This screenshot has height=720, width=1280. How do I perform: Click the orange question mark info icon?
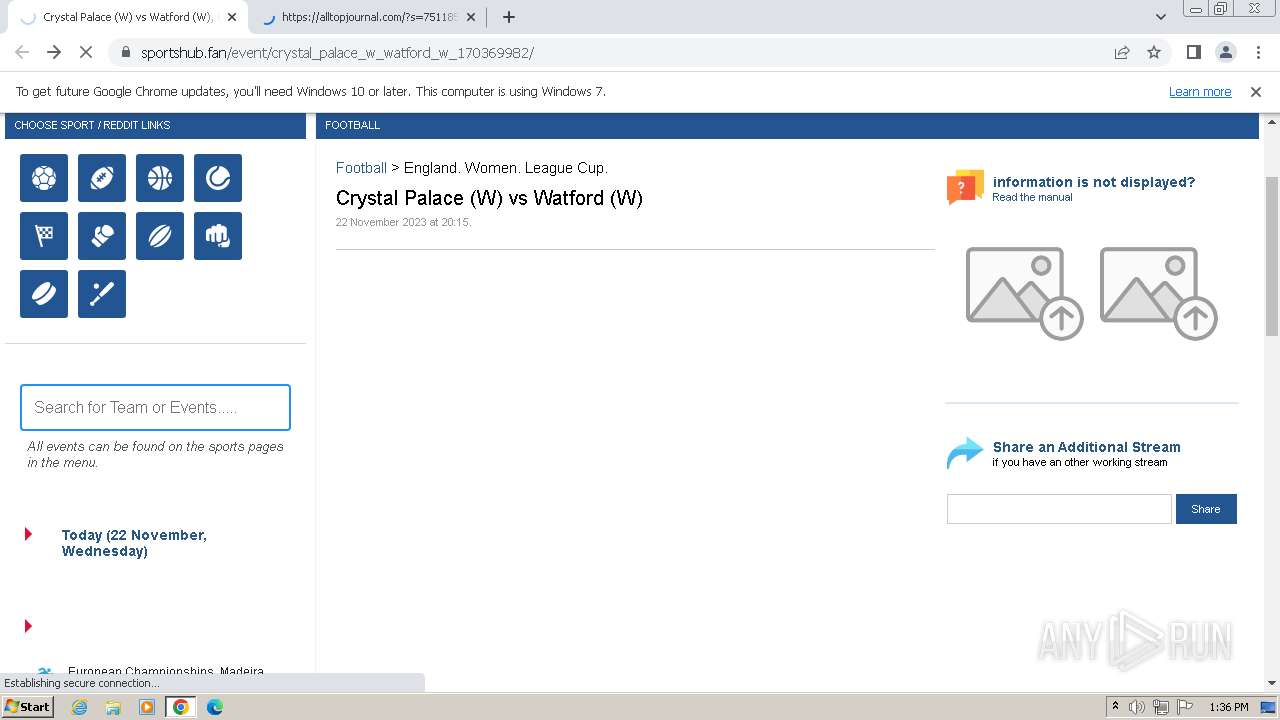(965, 187)
